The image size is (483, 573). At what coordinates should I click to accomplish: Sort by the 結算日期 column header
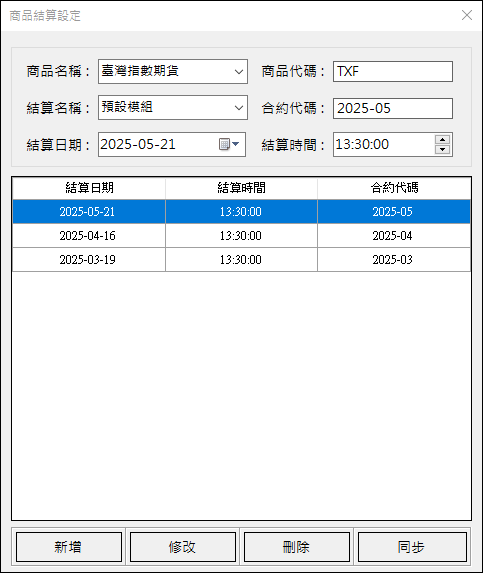point(89,188)
